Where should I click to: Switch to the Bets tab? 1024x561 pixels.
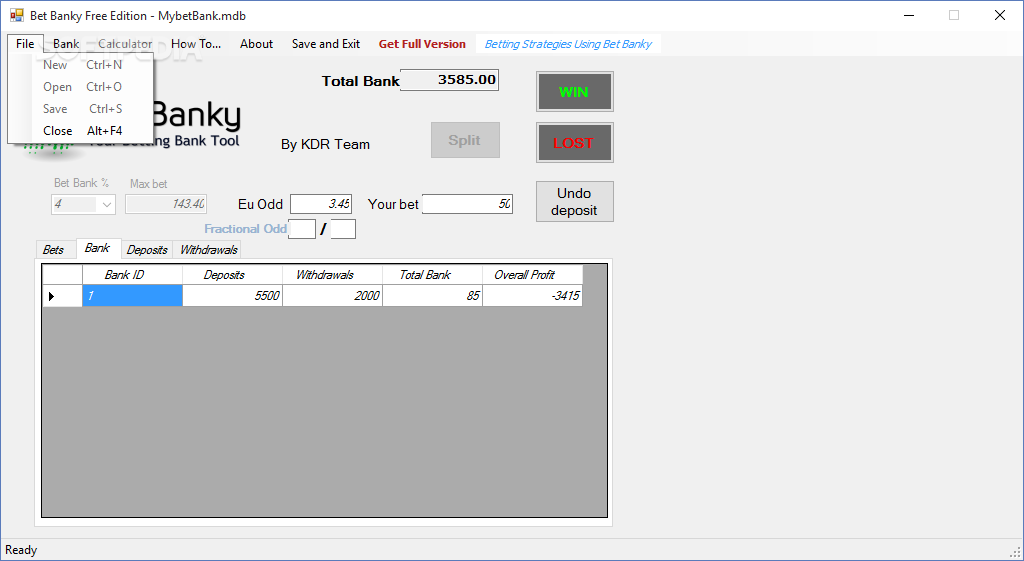tap(54, 250)
